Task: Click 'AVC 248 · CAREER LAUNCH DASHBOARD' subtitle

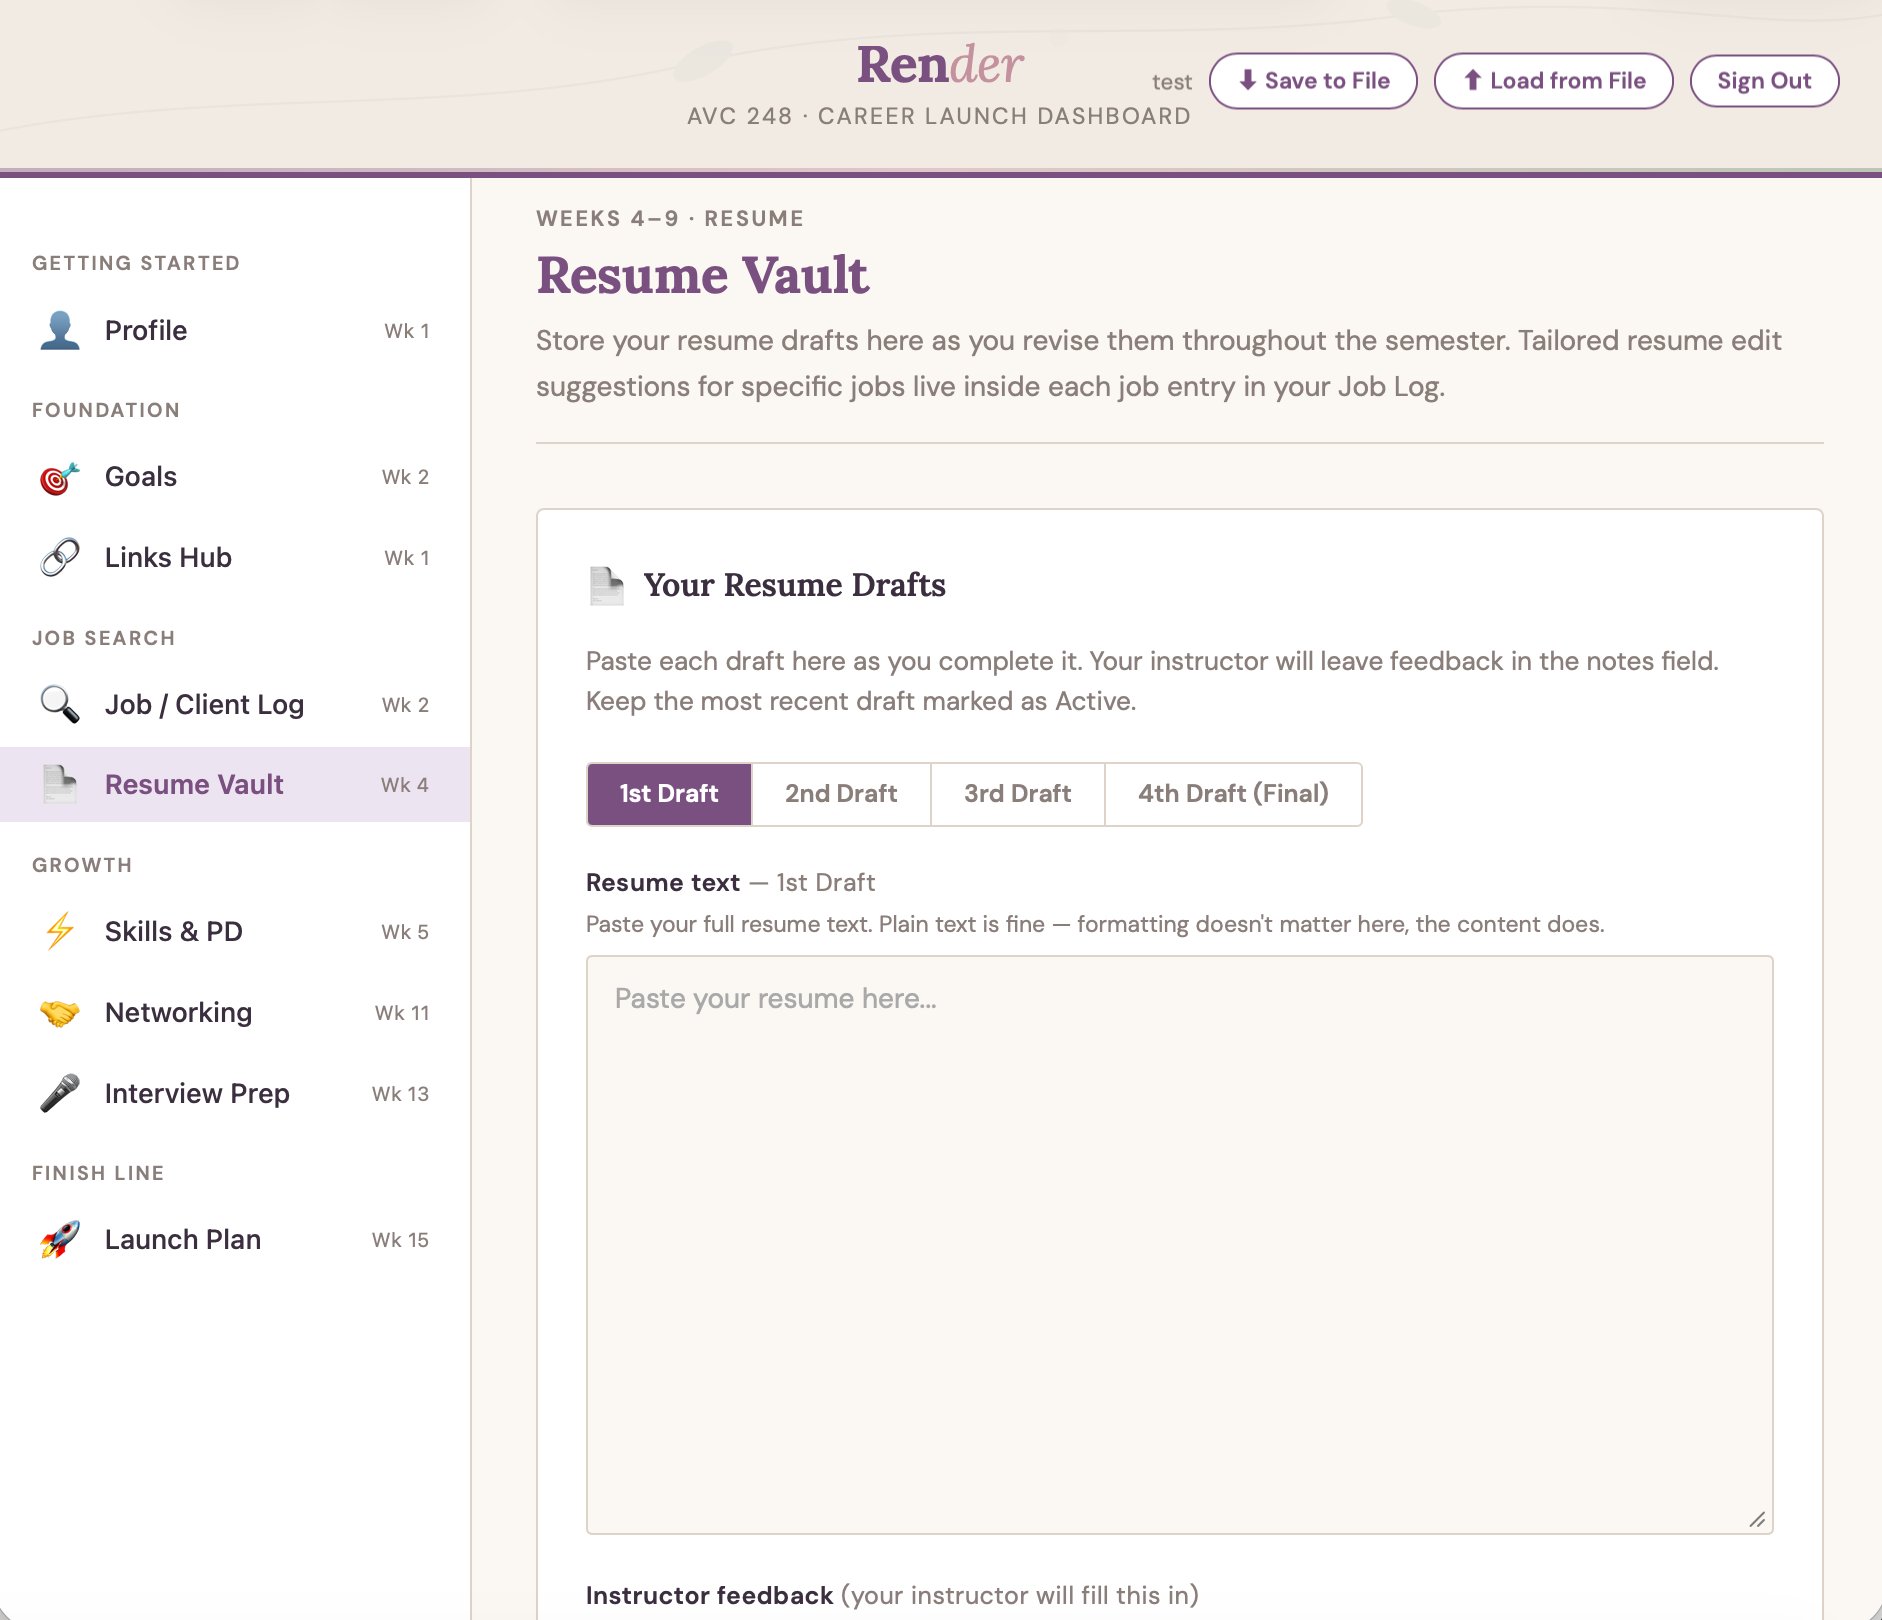Action: tap(939, 116)
